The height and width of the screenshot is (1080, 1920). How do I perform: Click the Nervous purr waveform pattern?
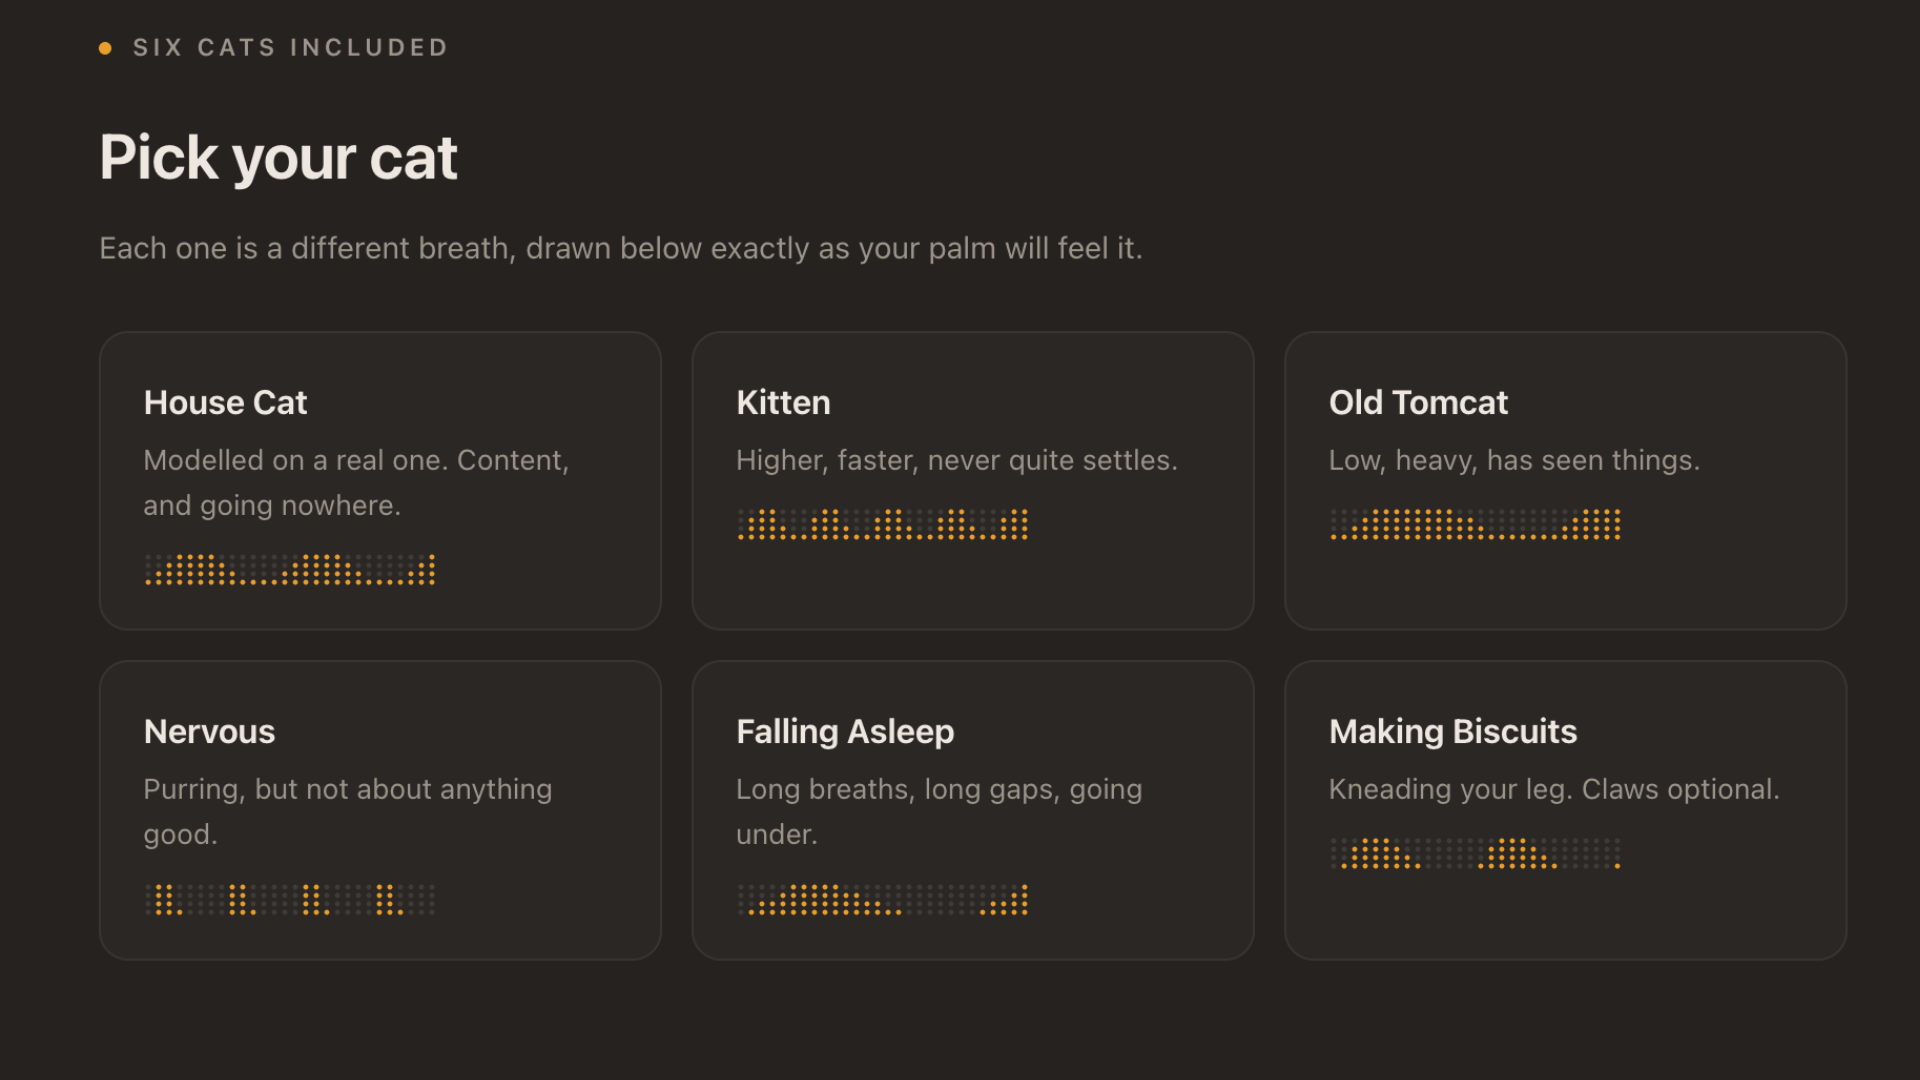click(x=290, y=899)
